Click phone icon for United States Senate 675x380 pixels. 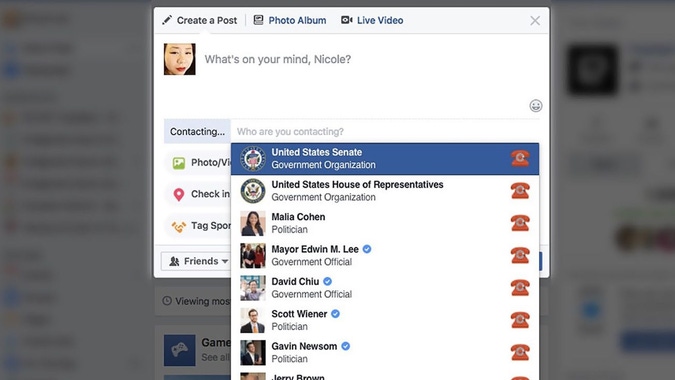pos(520,158)
